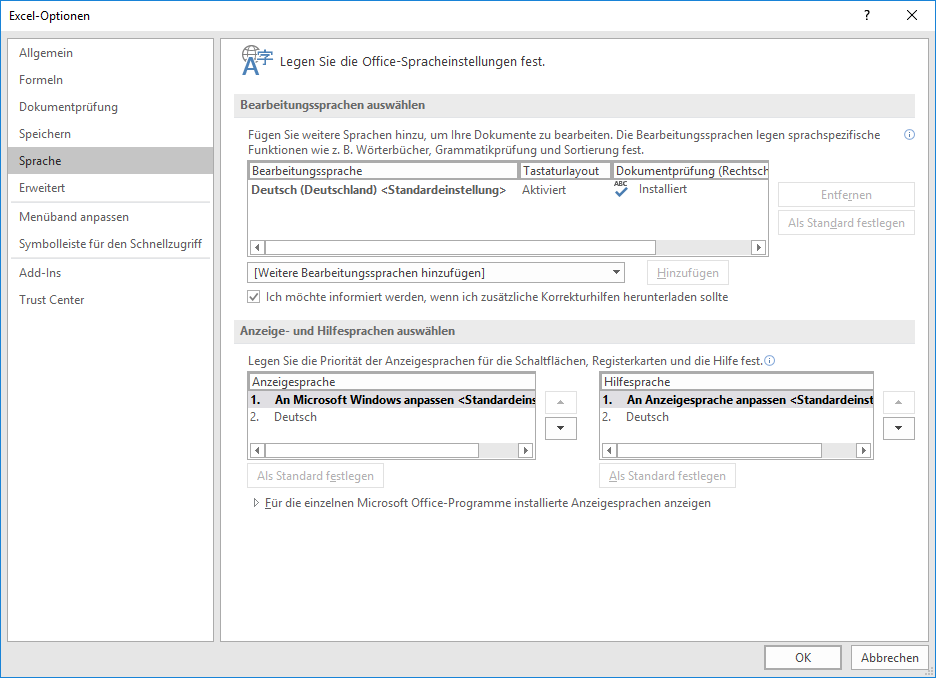This screenshot has height=678, width=936.
Task: Move Hilfesprache entry down with arrow button
Action: (x=898, y=428)
